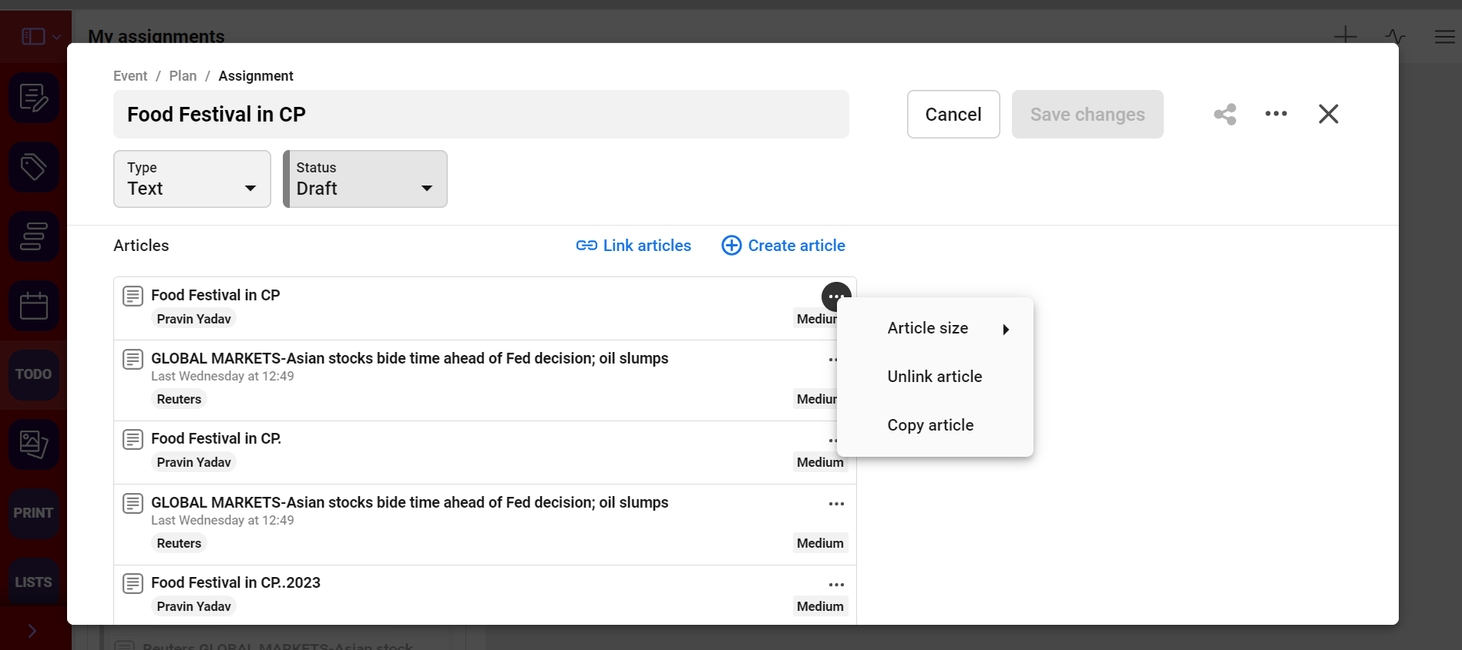1462x650 pixels.
Task: Click the Plan breadcrumb link
Action: click(x=183, y=76)
